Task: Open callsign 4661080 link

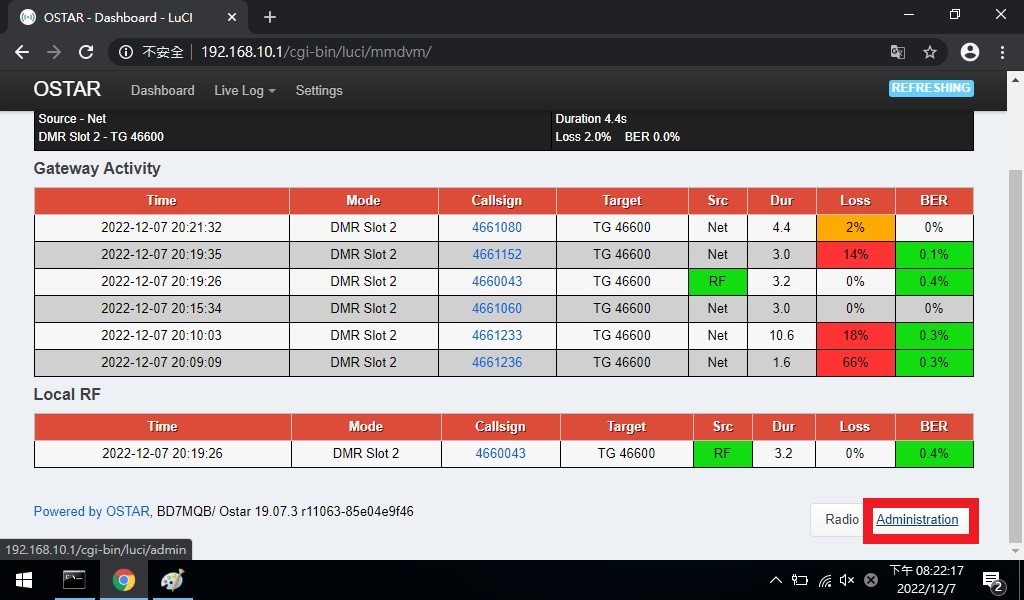Action: coord(497,227)
